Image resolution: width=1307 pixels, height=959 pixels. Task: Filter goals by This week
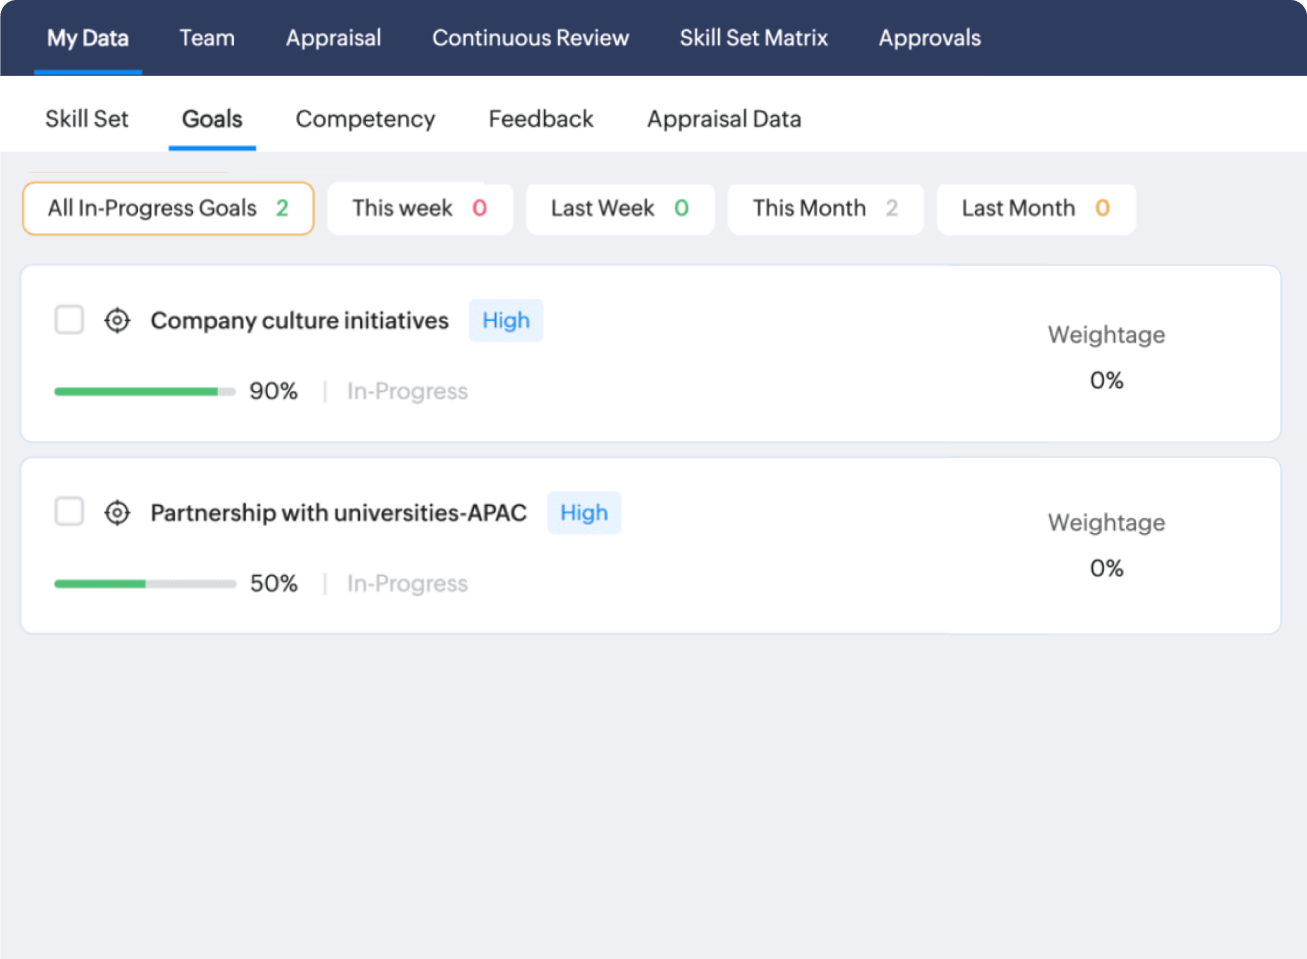tap(419, 208)
